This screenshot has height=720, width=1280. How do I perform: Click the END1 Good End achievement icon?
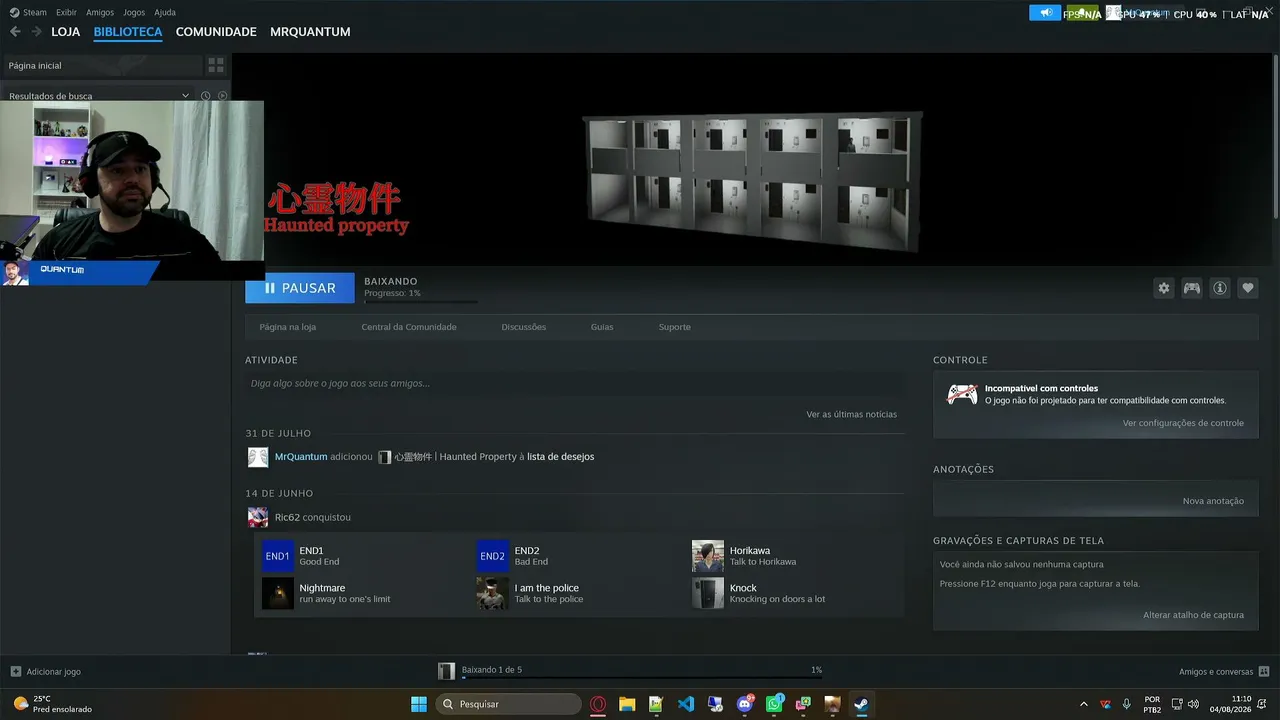click(x=278, y=556)
